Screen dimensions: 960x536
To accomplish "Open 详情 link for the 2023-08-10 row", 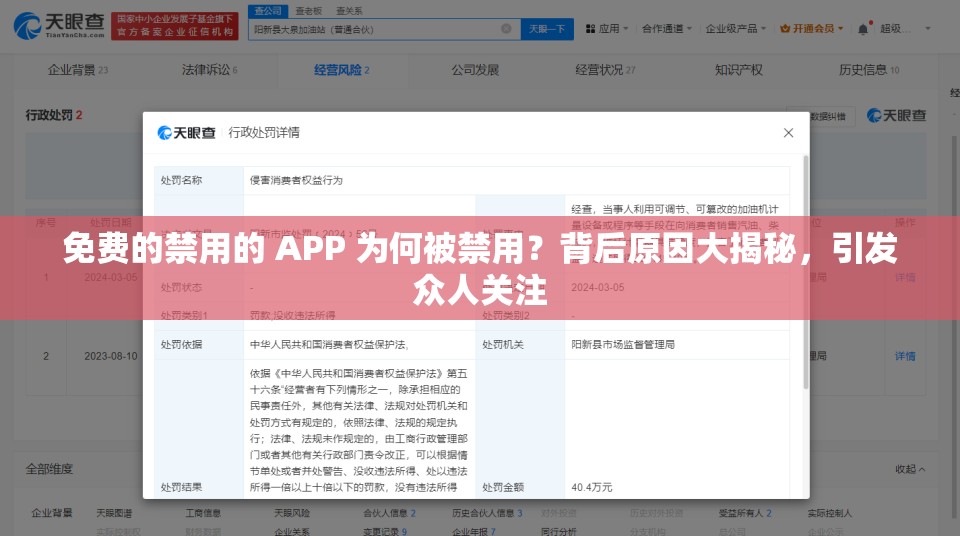I will tap(905, 356).
